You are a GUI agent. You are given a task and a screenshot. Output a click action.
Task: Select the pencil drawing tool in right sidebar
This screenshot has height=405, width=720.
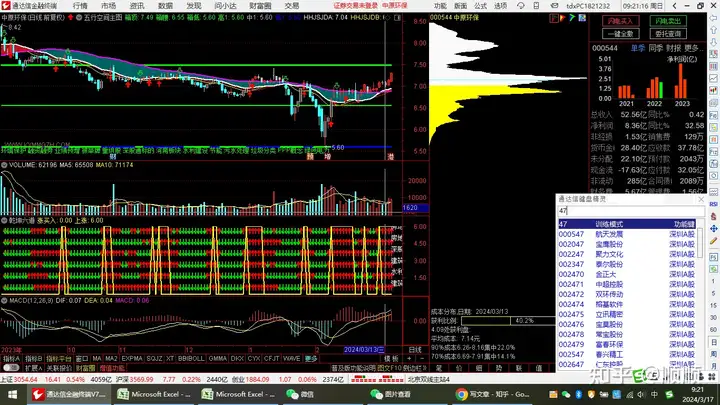(713, 241)
